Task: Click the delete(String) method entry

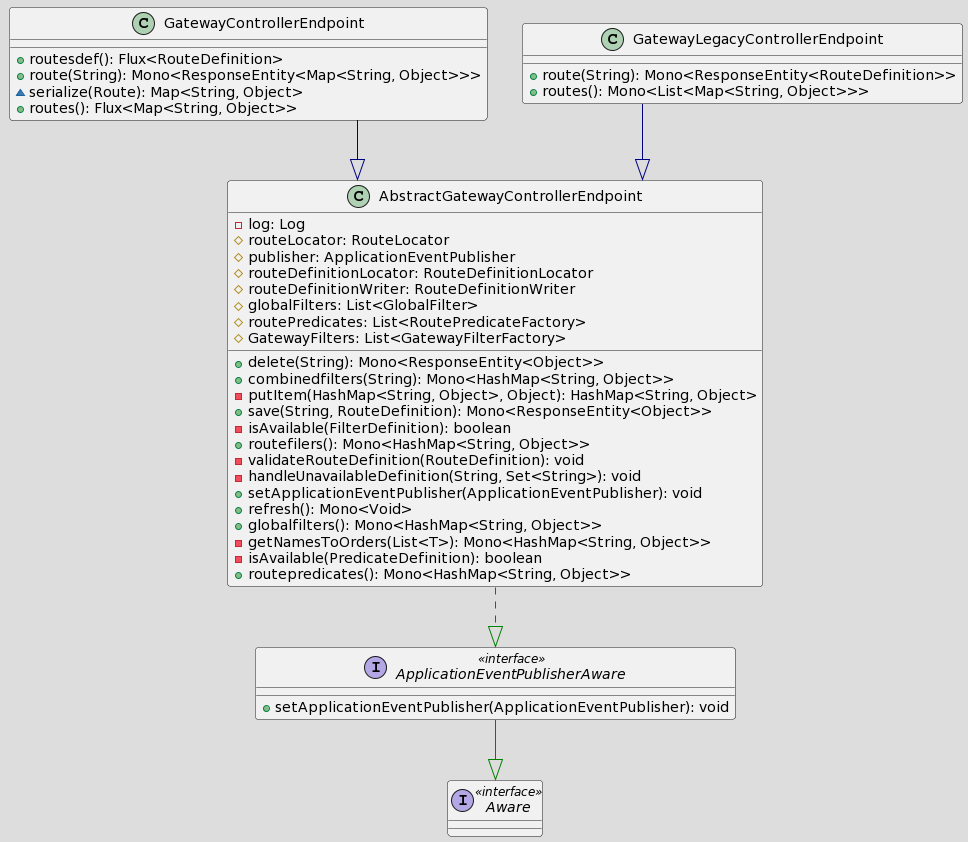Action: tap(425, 362)
